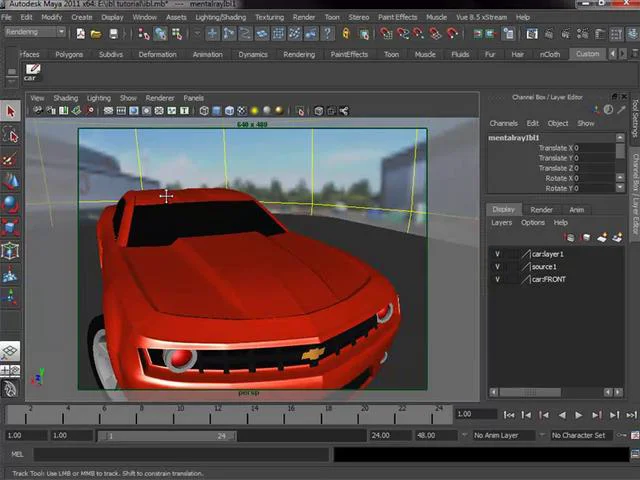Viewport: 640px width, 480px height.
Task: Choose the Lasso select tool
Action: (11, 135)
